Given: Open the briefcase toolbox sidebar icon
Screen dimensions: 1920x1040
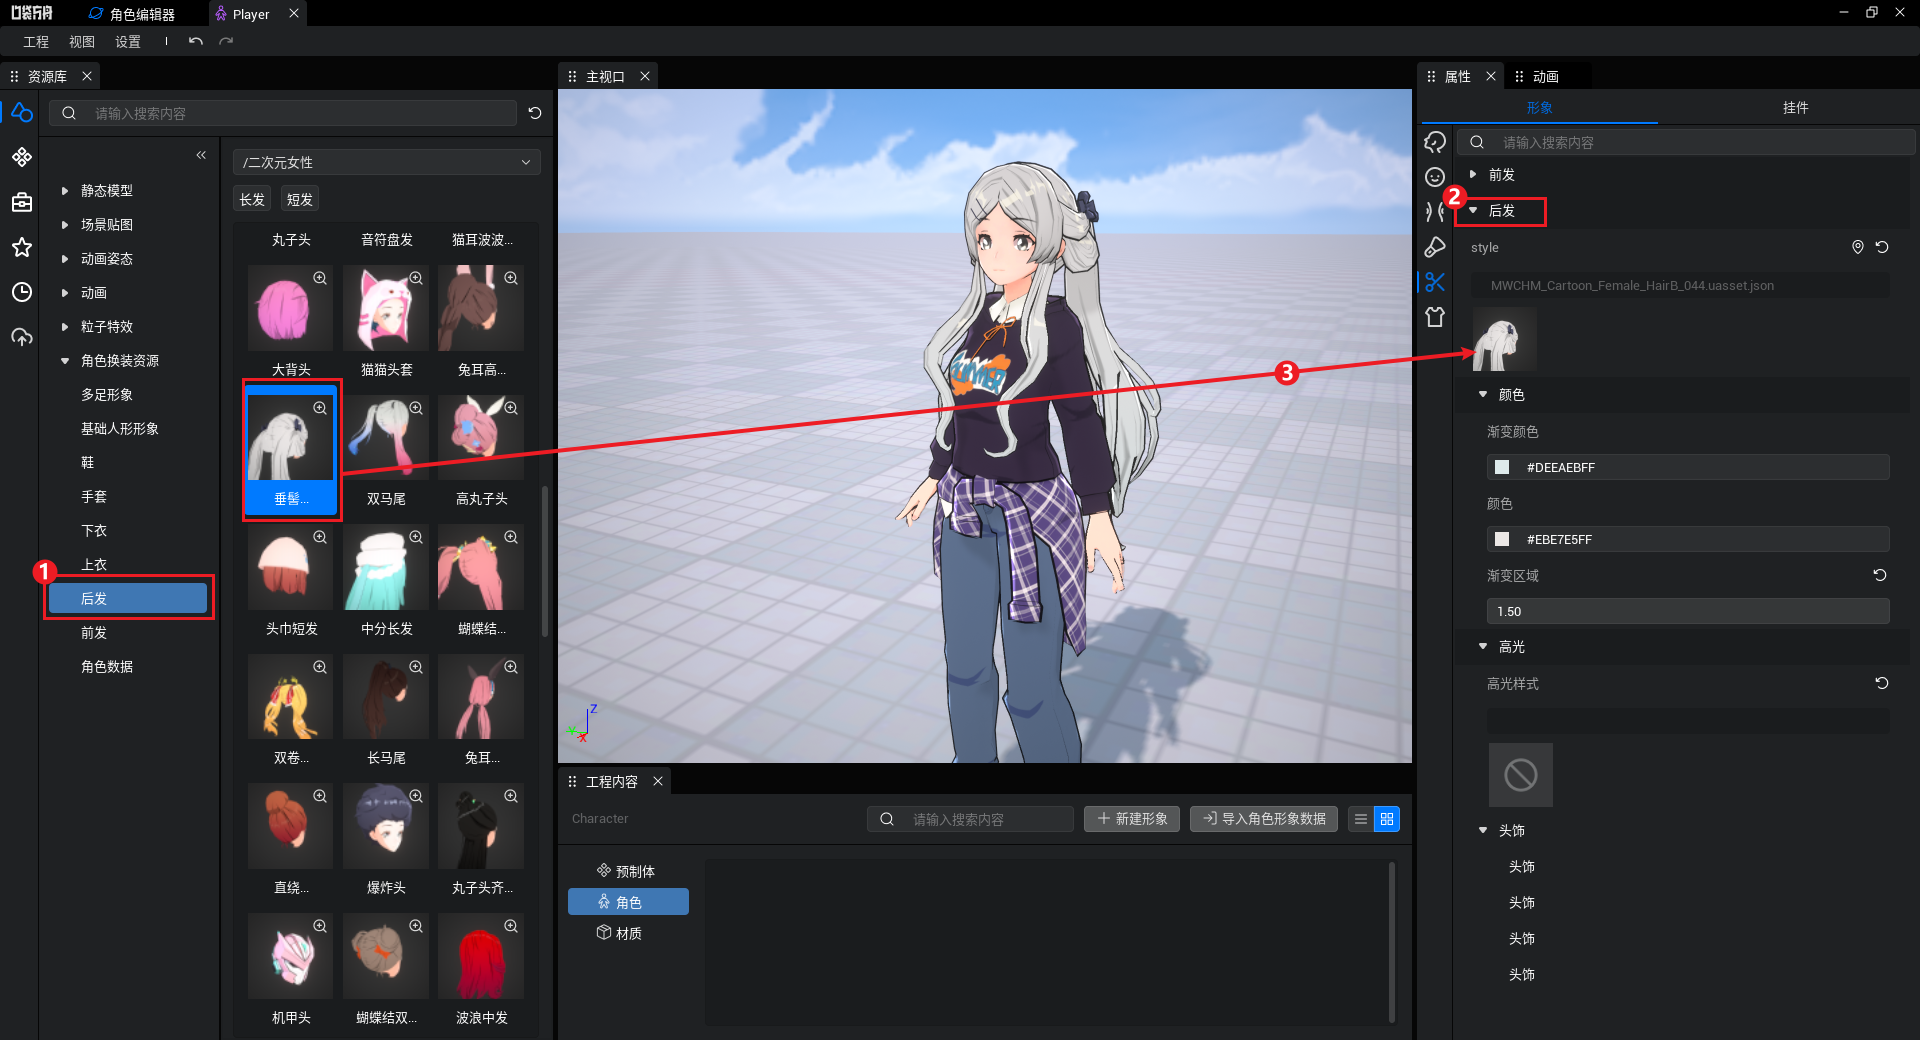Looking at the screenshot, I should 22,202.
